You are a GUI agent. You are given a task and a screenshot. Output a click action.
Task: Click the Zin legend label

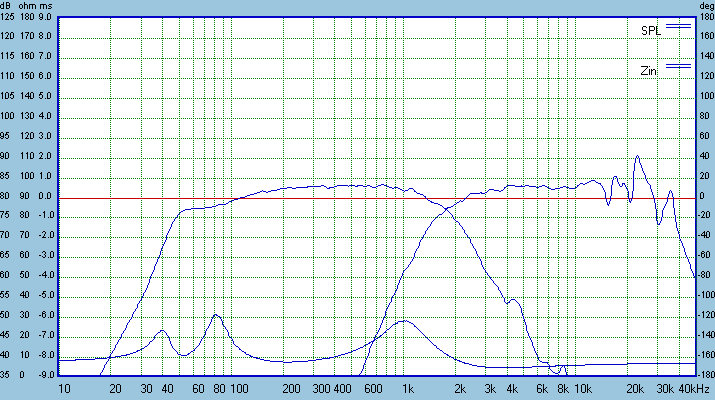tap(650, 72)
